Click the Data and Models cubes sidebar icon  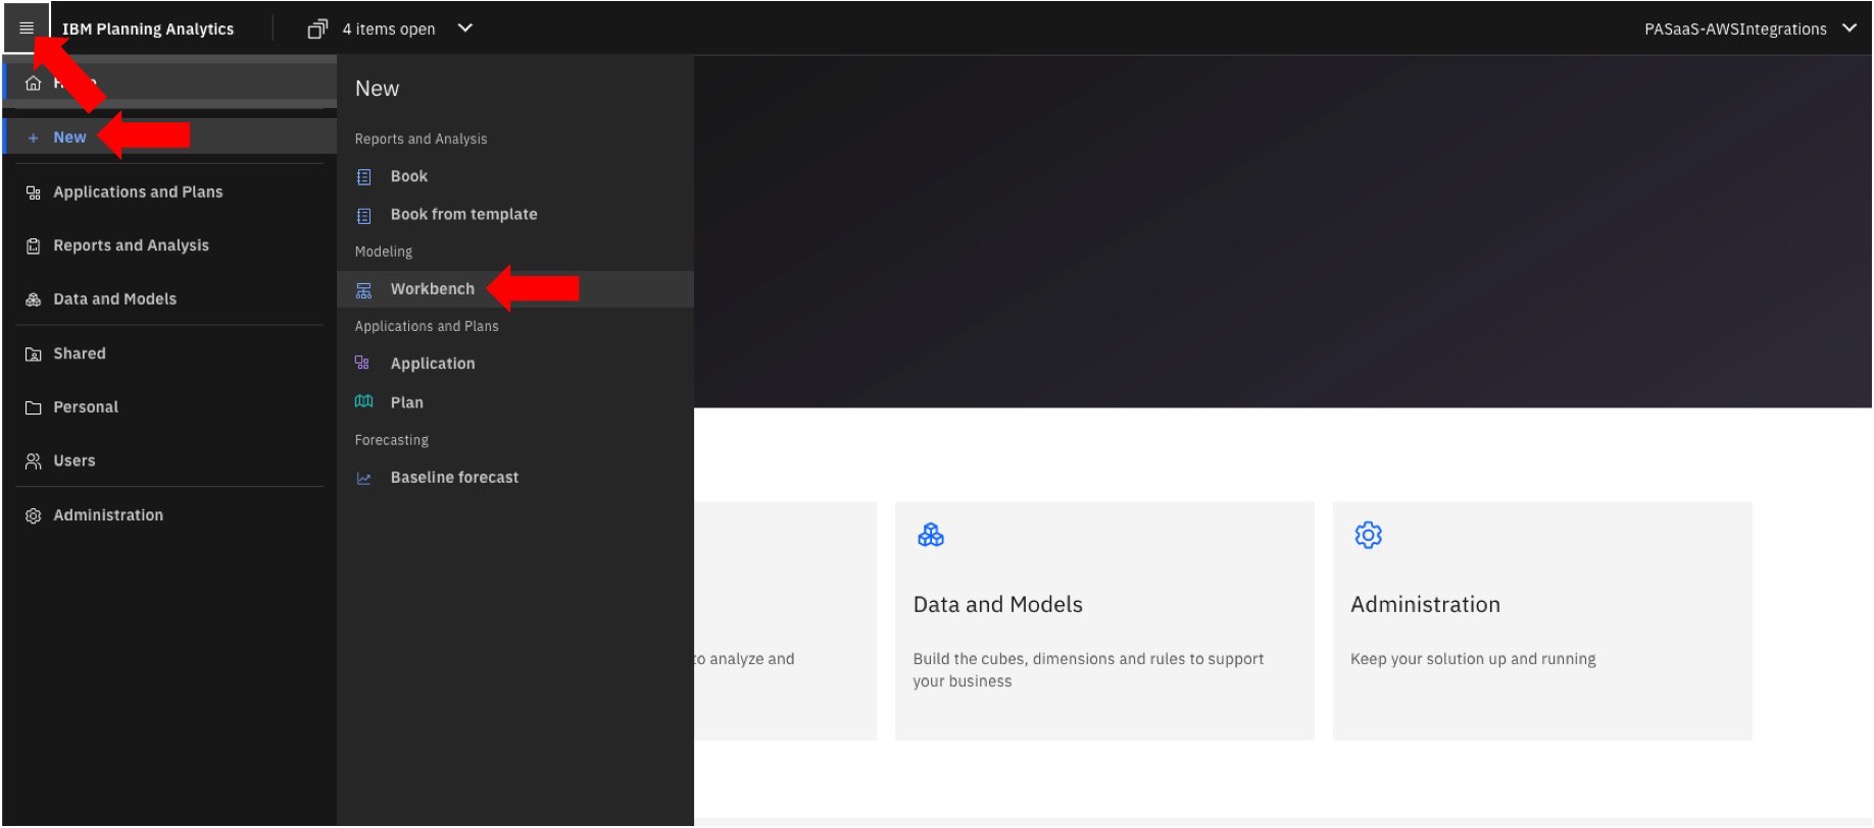(x=33, y=300)
